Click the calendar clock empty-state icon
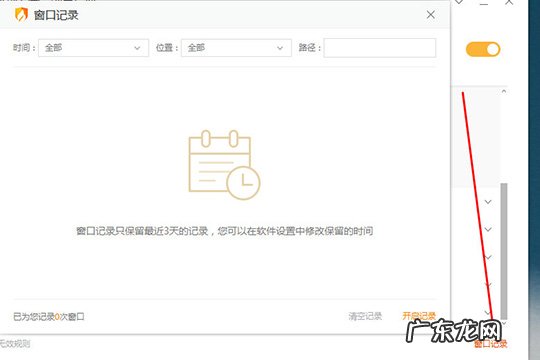 pyautogui.click(x=224, y=165)
